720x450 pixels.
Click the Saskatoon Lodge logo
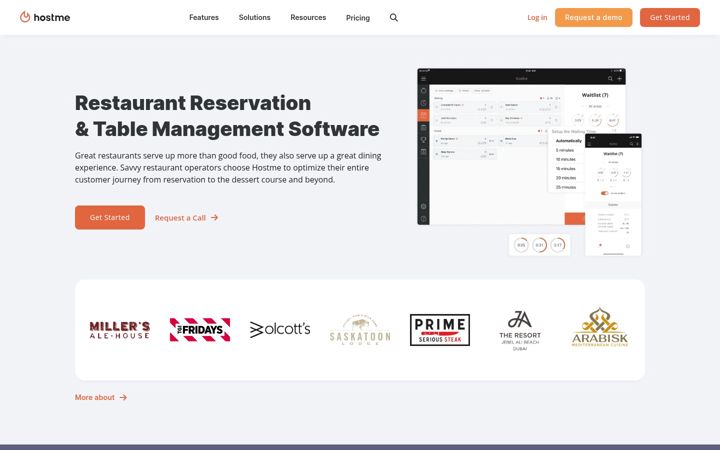tap(360, 330)
